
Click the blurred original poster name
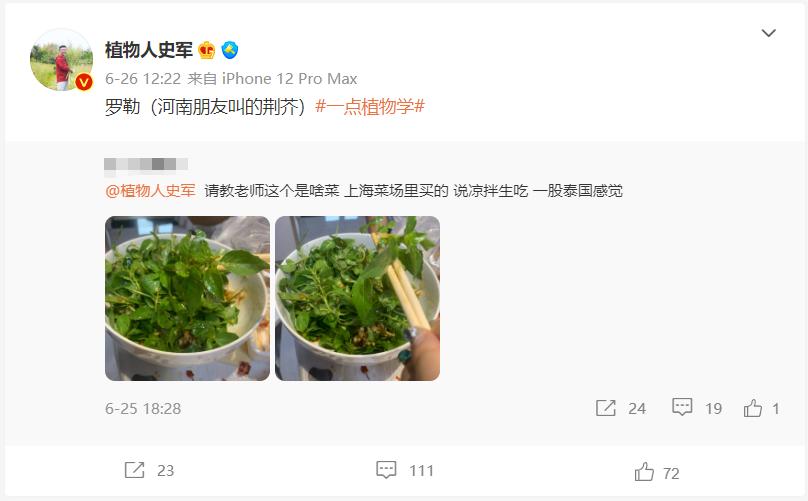tap(146, 164)
